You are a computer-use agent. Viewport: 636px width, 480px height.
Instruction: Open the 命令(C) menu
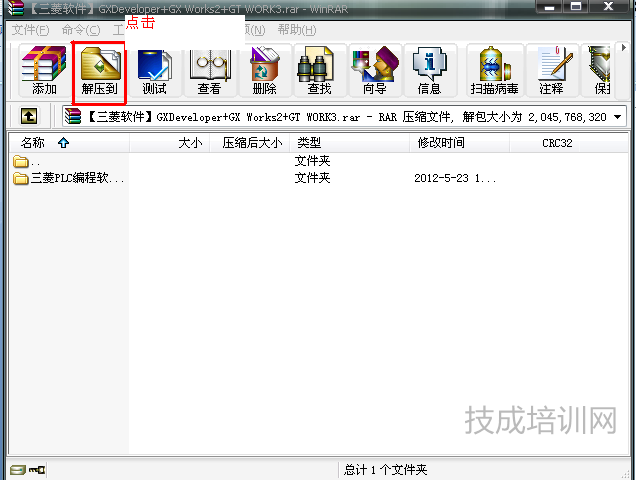(x=80, y=30)
